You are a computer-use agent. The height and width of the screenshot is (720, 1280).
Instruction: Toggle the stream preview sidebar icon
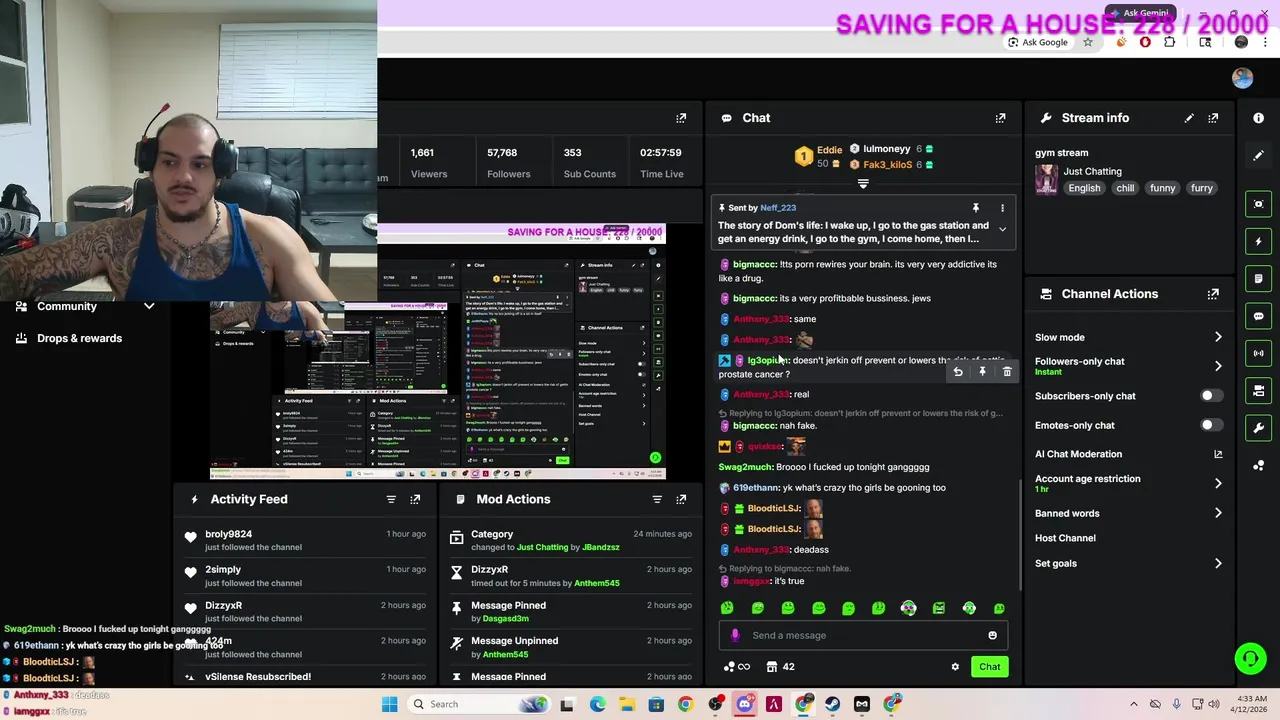tap(1259, 204)
